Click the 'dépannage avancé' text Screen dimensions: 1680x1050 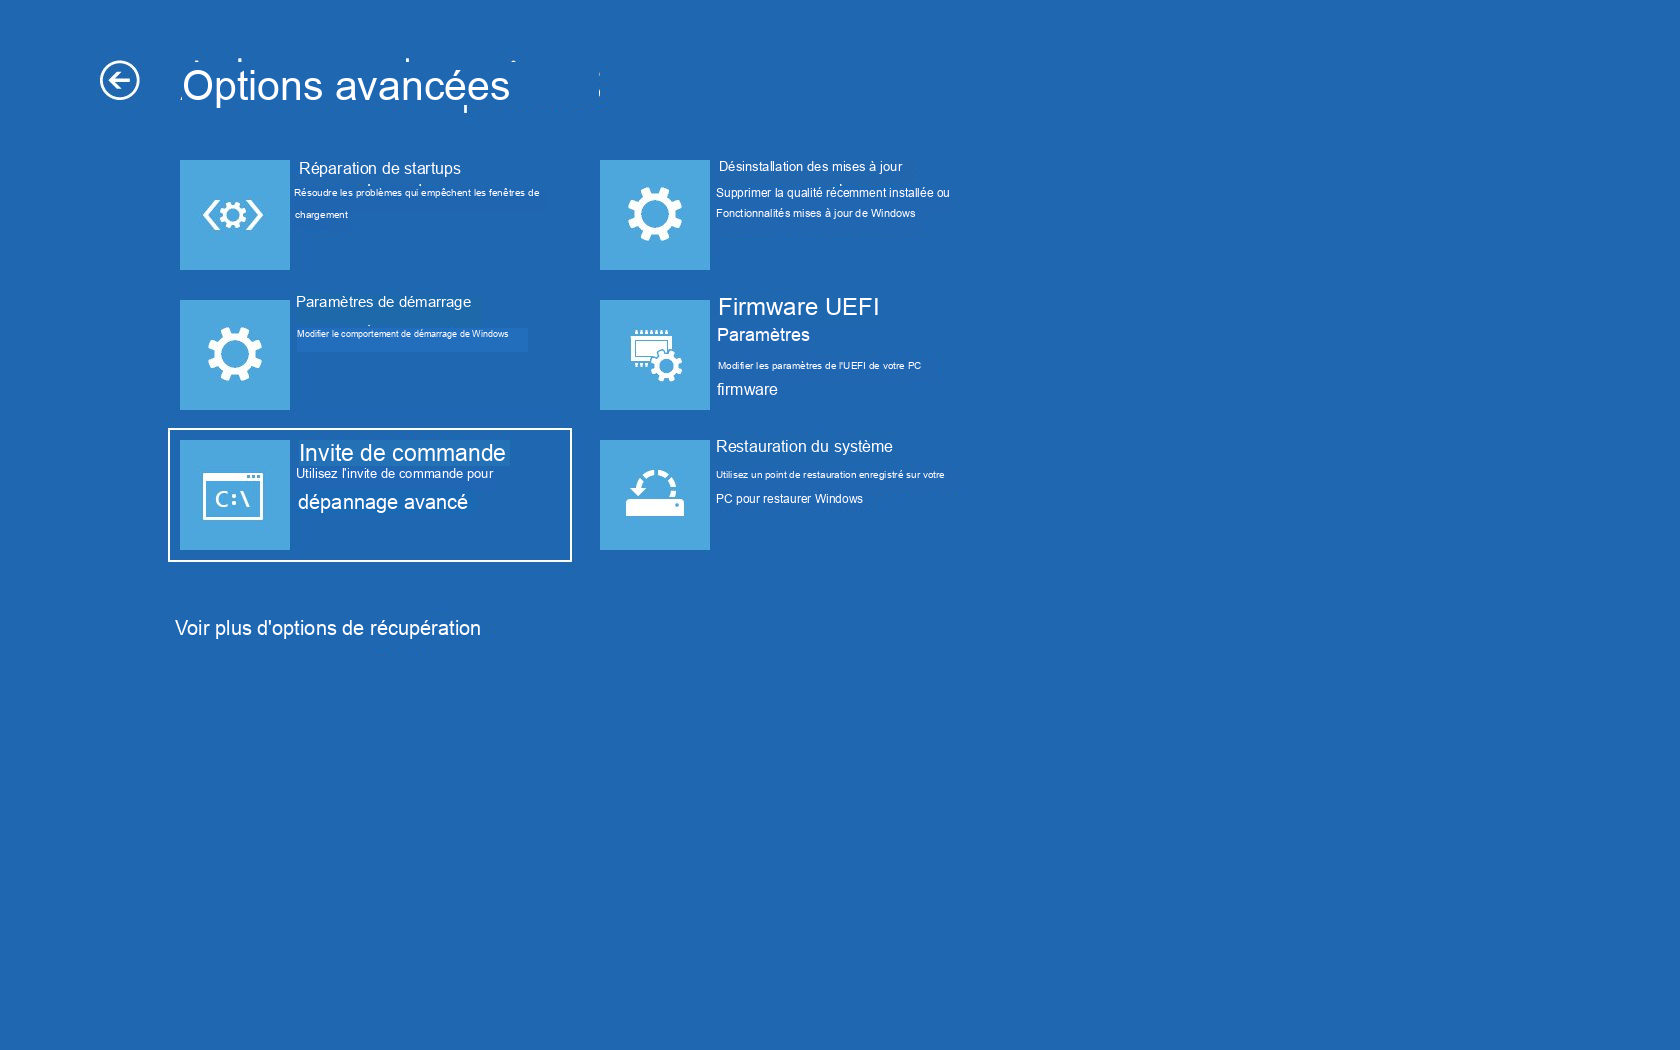(383, 502)
